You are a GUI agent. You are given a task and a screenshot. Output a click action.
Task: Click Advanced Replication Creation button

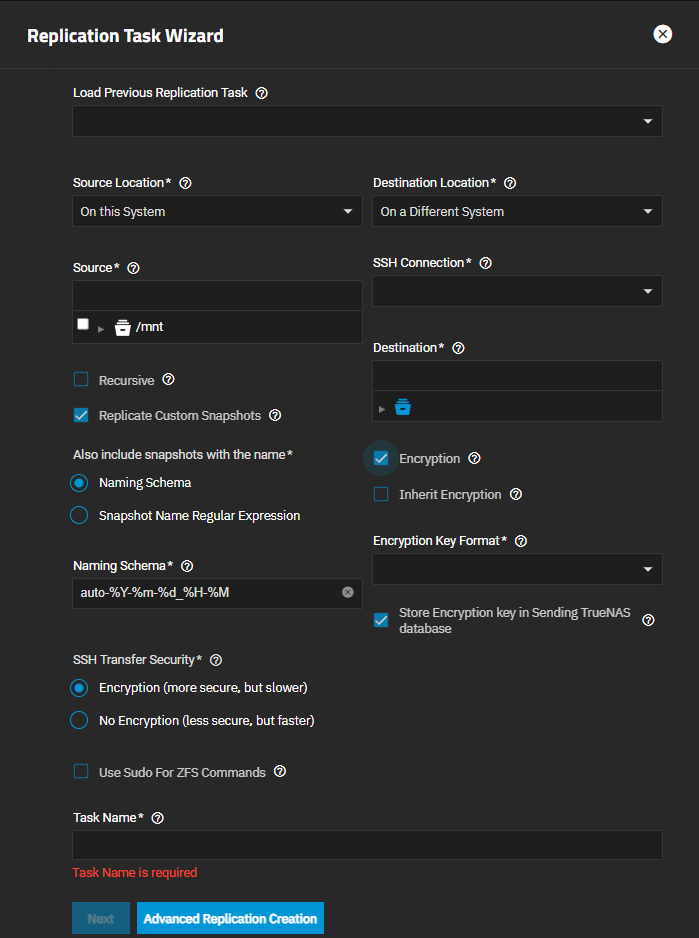(x=230, y=919)
